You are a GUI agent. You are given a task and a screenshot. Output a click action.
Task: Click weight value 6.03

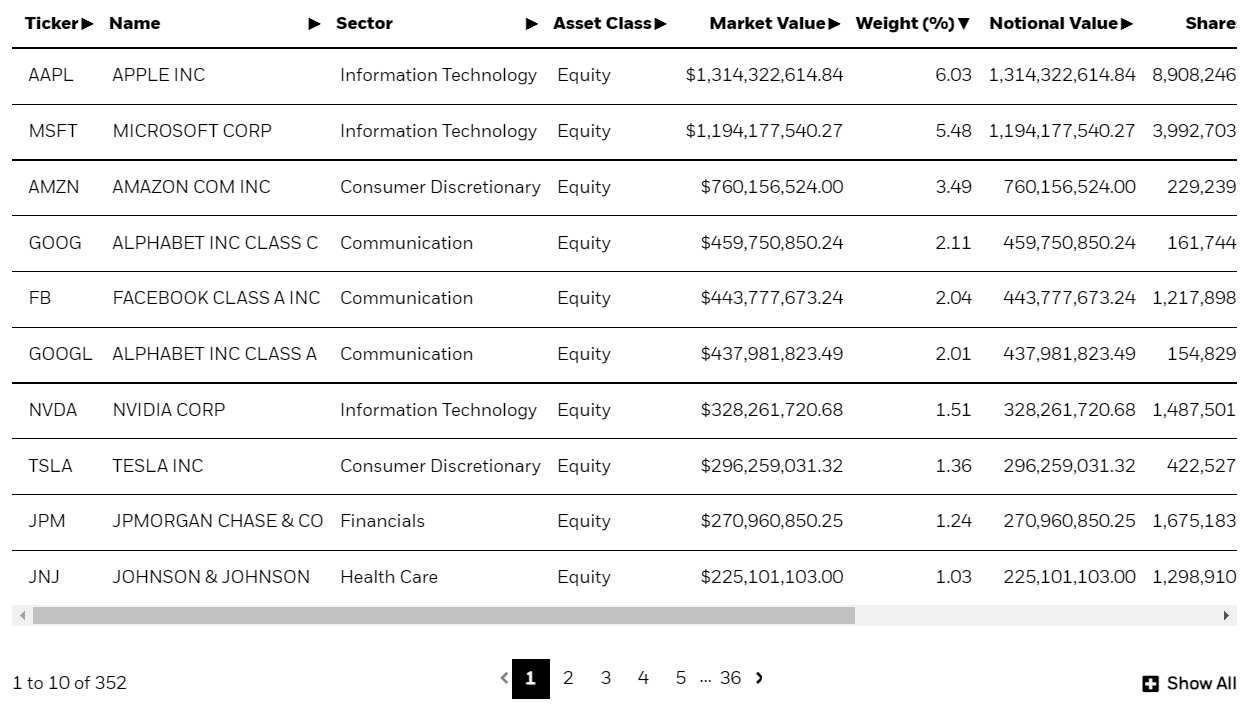click(953, 75)
